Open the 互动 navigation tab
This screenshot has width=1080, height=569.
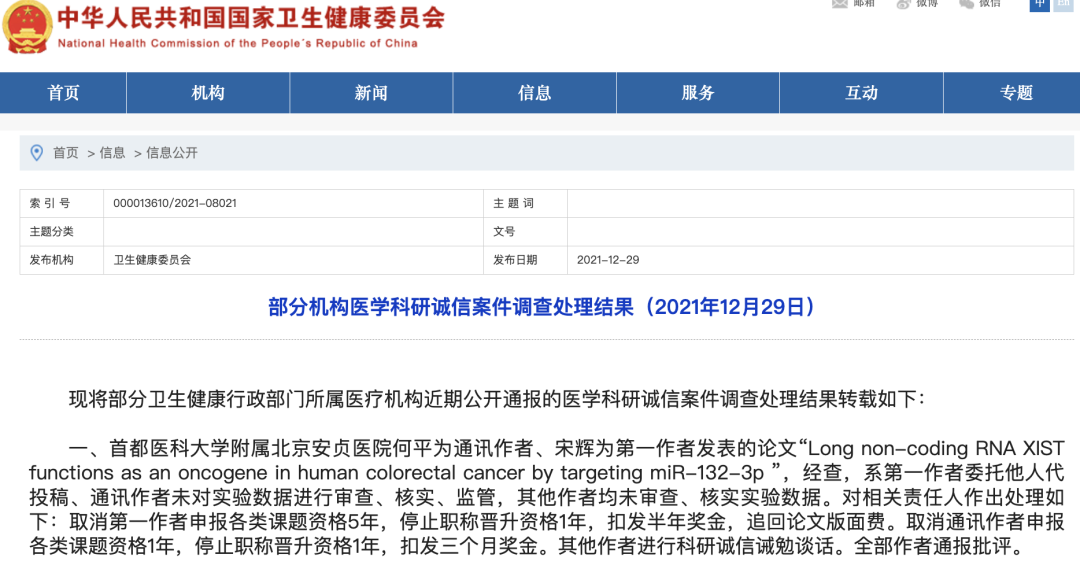tap(861, 92)
